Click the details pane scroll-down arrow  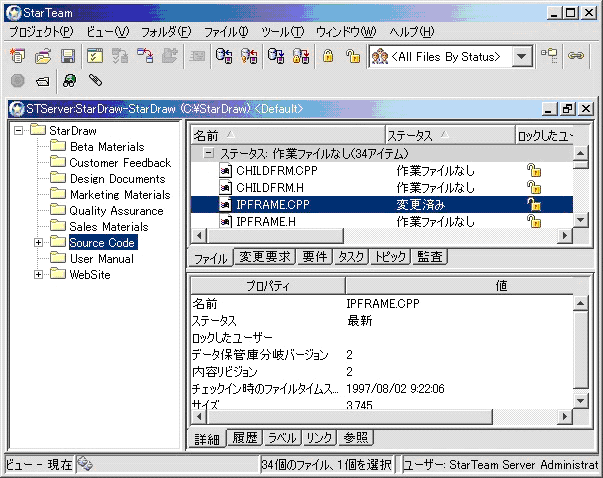[x=580, y=401]
